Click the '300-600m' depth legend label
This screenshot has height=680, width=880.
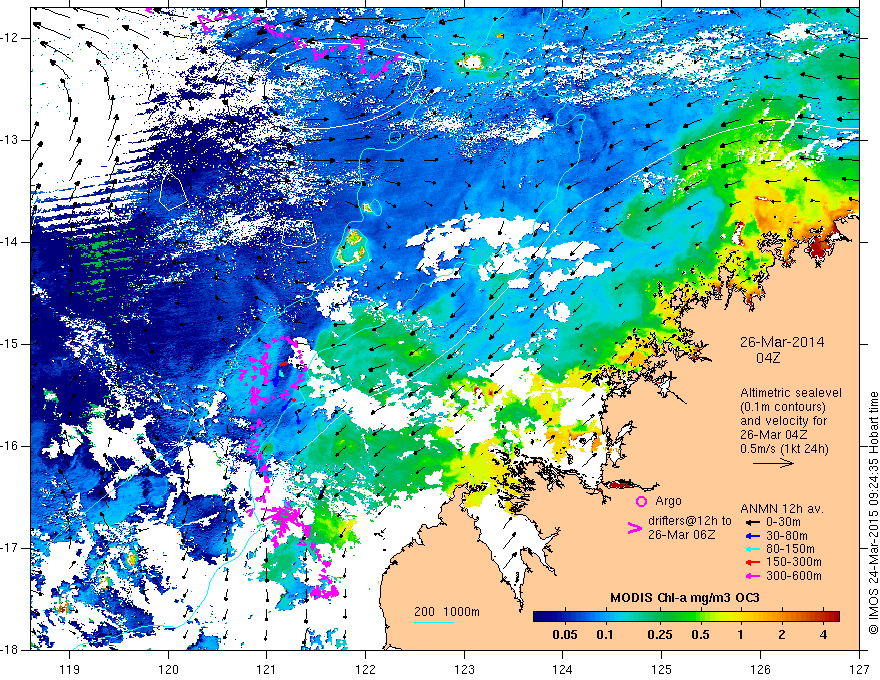pyautogui.click(x=794, y=576)
